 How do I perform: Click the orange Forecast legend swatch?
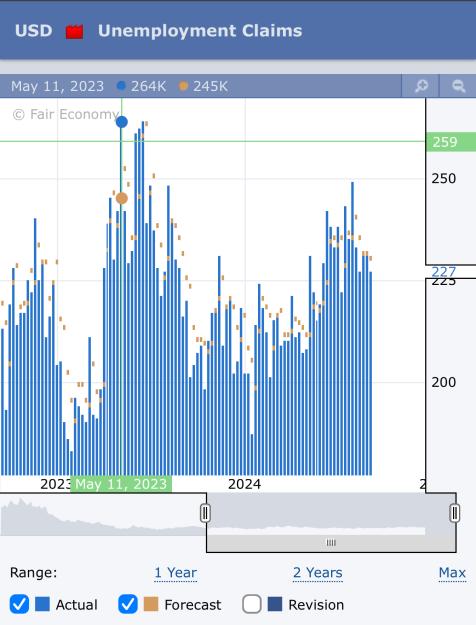point(151,604)
